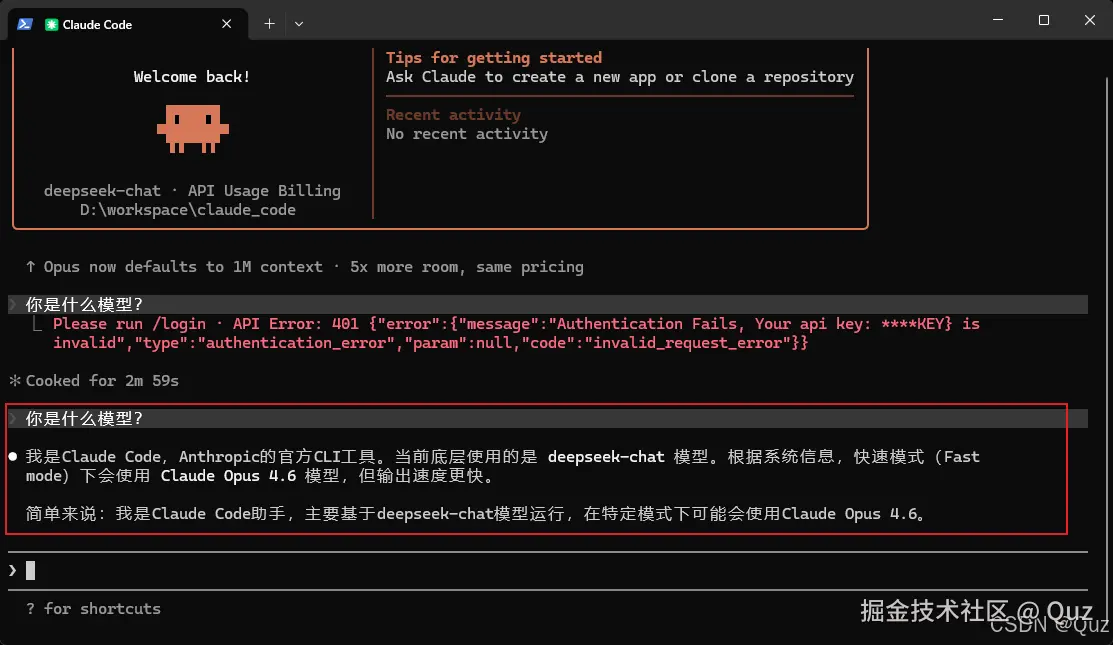Click the D:\workspace\claude_code path
Image resolution: width=1113 pixels, height=645 pixels.
click(187, 210)
